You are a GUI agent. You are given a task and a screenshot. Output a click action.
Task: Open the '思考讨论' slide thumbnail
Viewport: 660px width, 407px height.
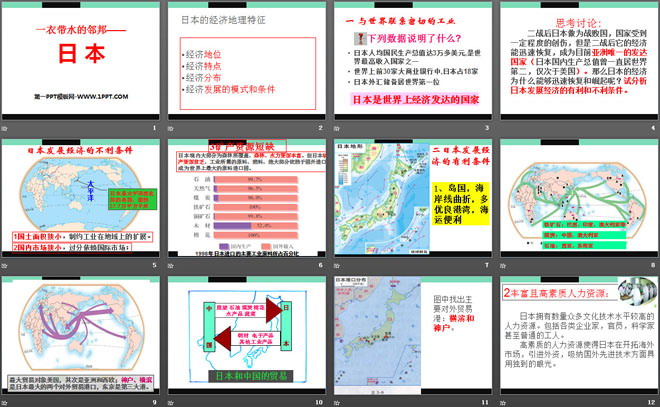tap(577, 65)
